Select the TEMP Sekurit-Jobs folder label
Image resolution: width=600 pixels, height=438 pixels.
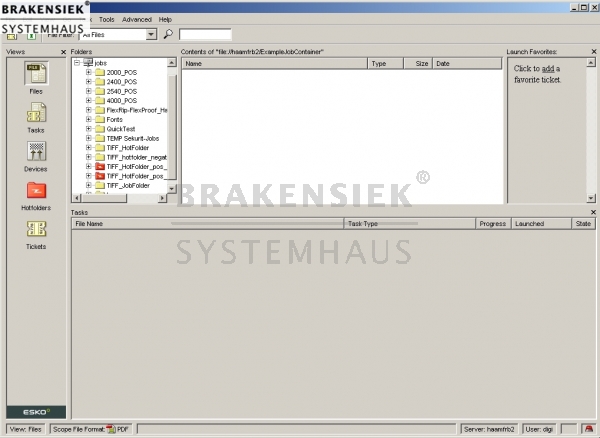[133, 138]
